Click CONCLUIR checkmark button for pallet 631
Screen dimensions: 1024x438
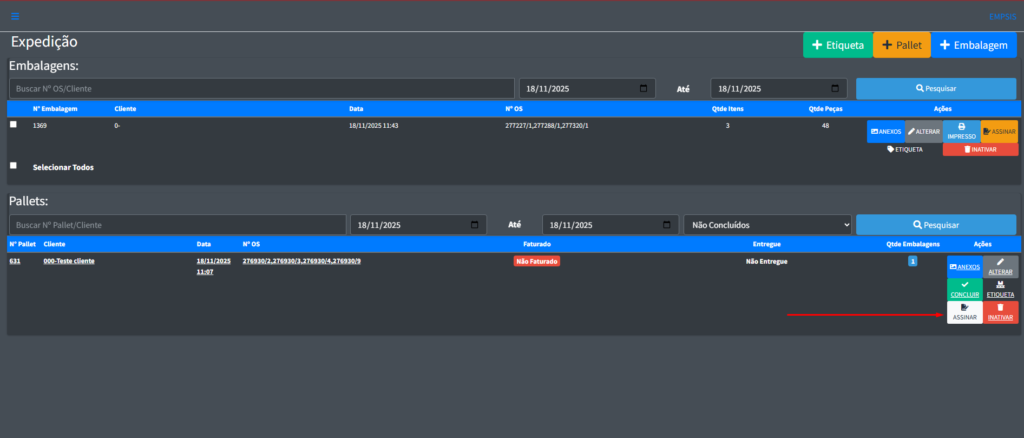click(964, 290)
